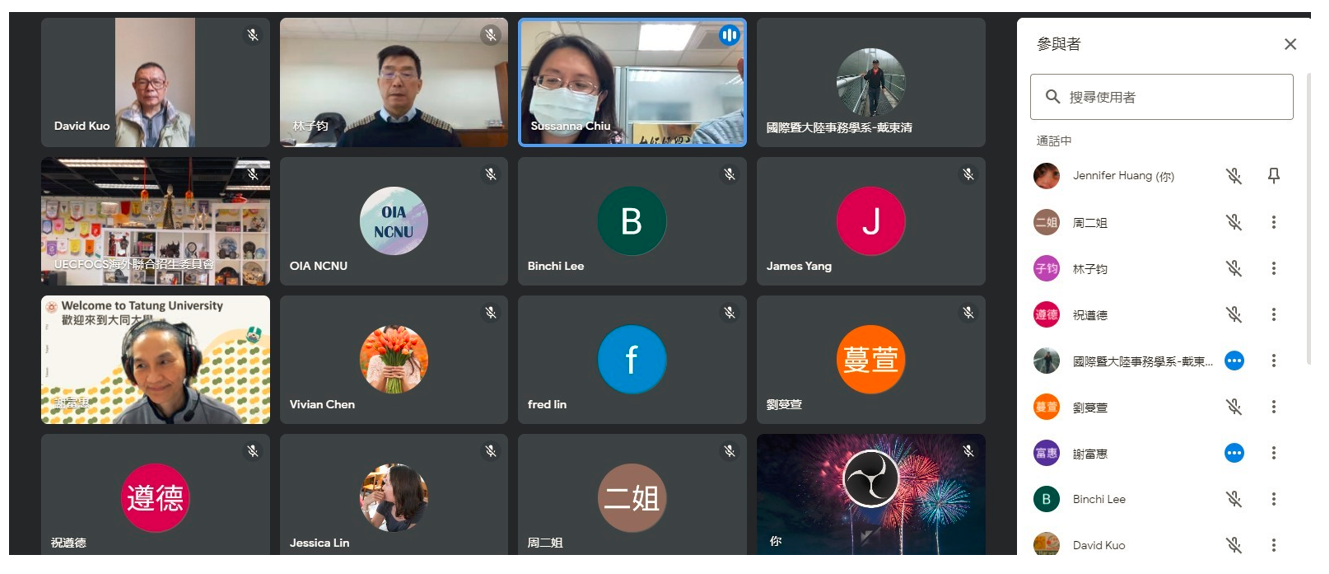
Task: Toggle David Kuo's microphone icon in the list
Action: click(x=1234, y=545)
